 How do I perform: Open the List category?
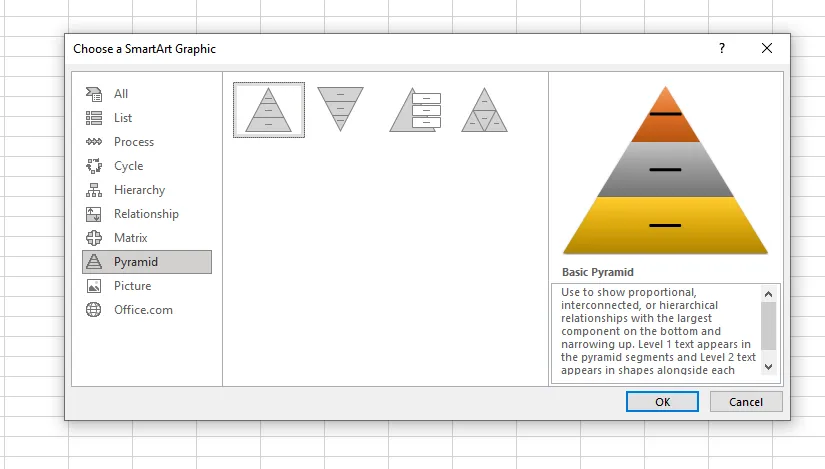(123, 118)
